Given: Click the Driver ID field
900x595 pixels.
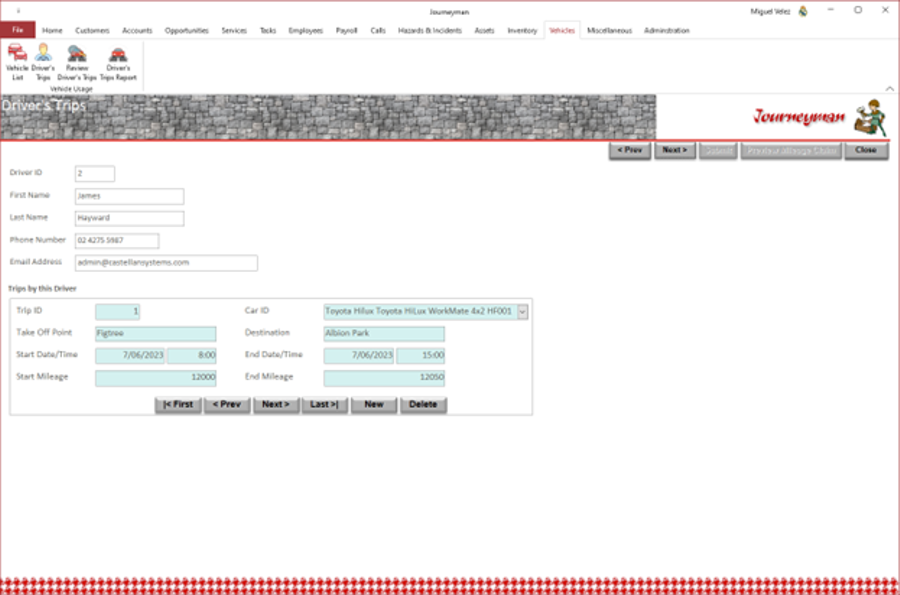Looking at the screenshot, I should tap(95, 173).
